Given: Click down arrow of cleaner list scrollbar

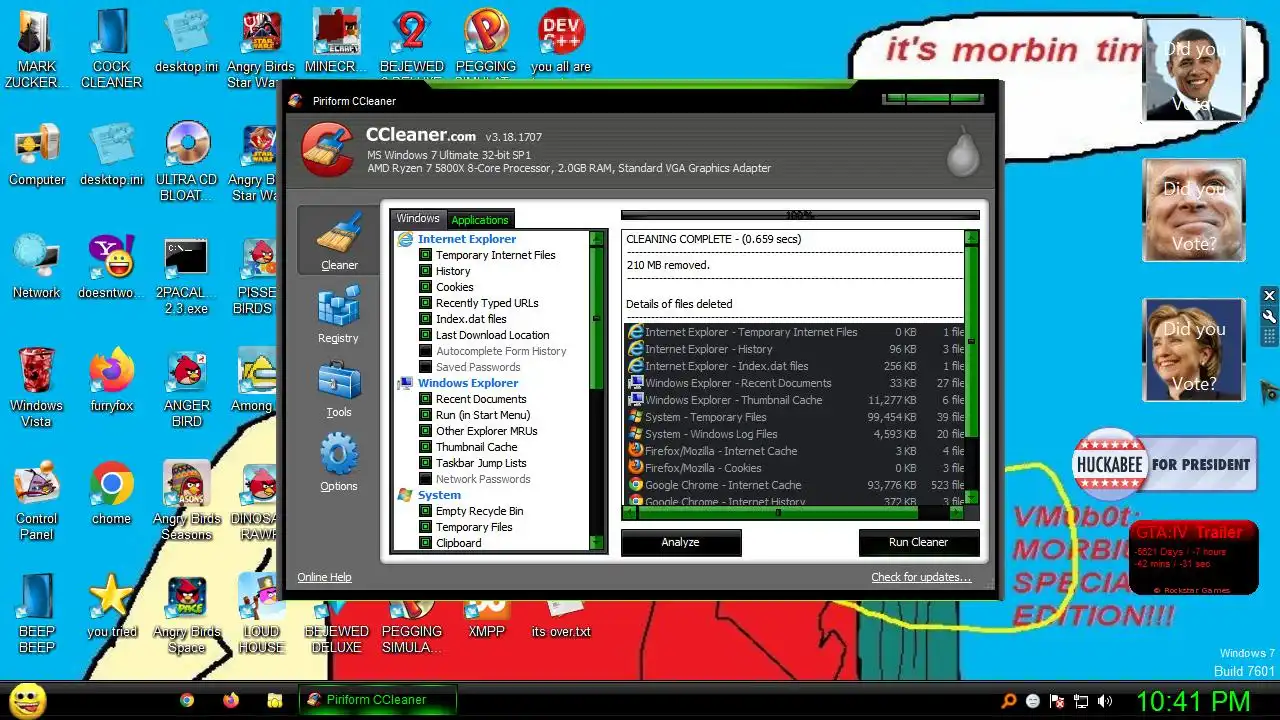Looking at the screenshot, I should tap(597, 543).
